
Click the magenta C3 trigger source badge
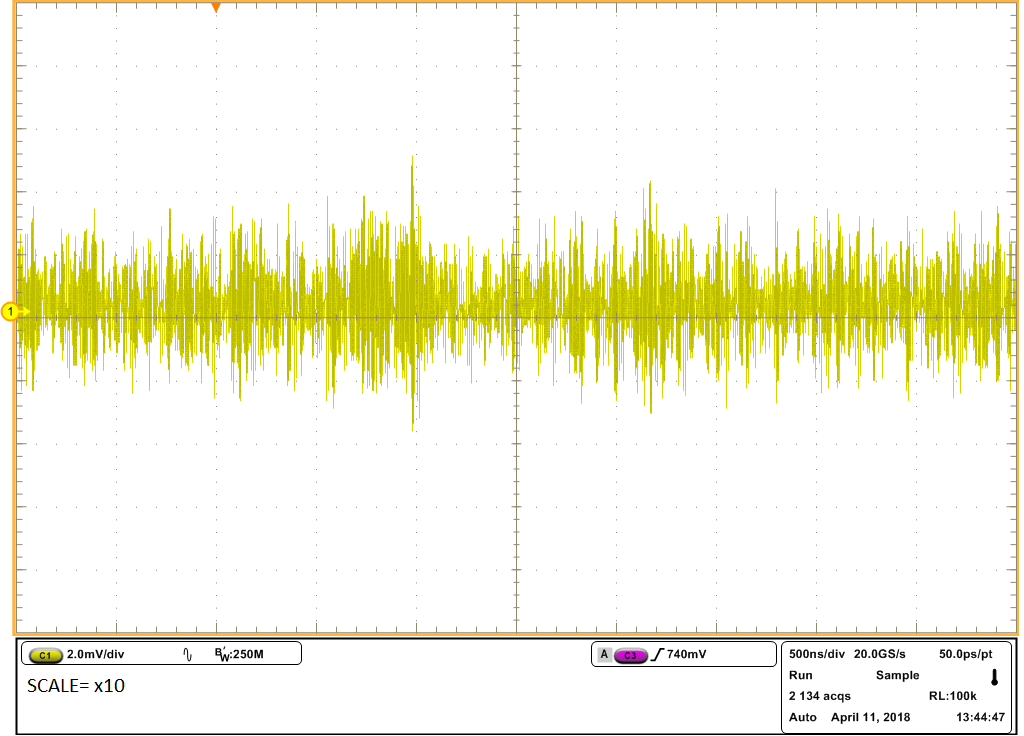coord(631,655)
